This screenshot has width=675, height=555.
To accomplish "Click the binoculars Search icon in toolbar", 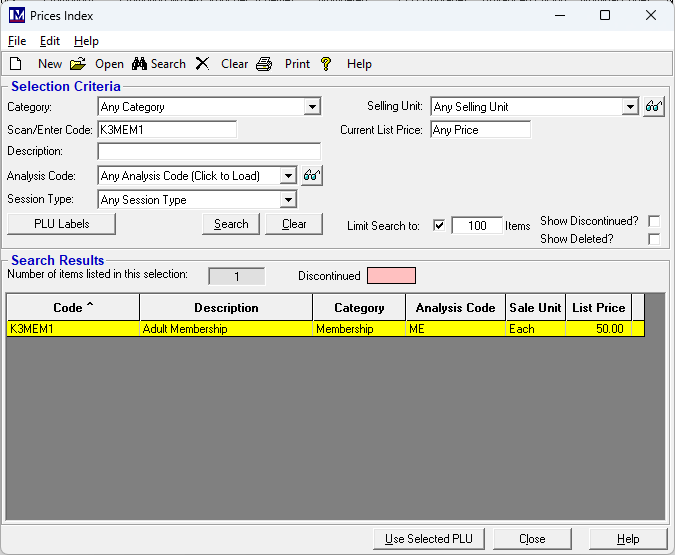I will [139, 64].
